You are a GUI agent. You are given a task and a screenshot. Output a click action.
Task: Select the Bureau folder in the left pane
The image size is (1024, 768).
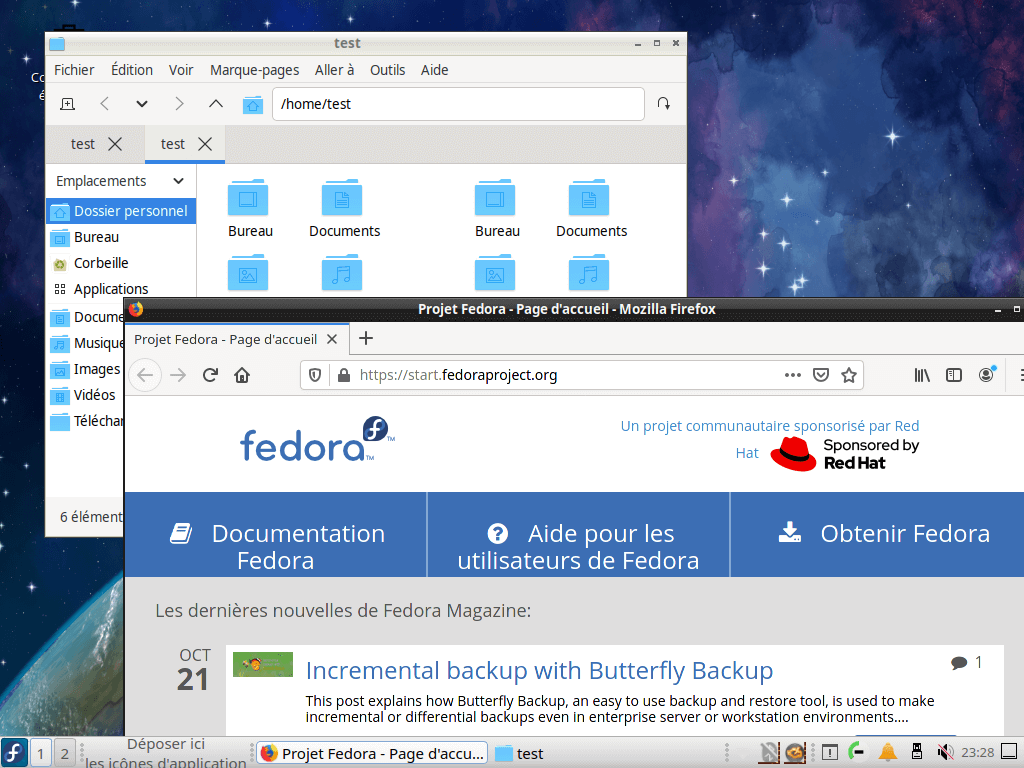(x=250, y=209)
